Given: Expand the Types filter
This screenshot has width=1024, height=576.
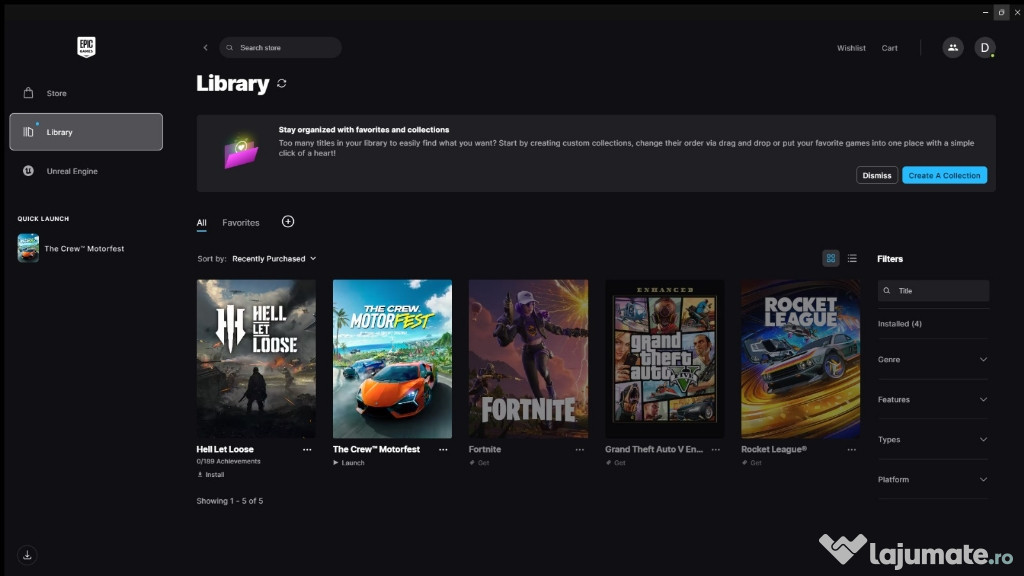Looking at the screenshot, I should pyautogui.click(x=933, y=440).
